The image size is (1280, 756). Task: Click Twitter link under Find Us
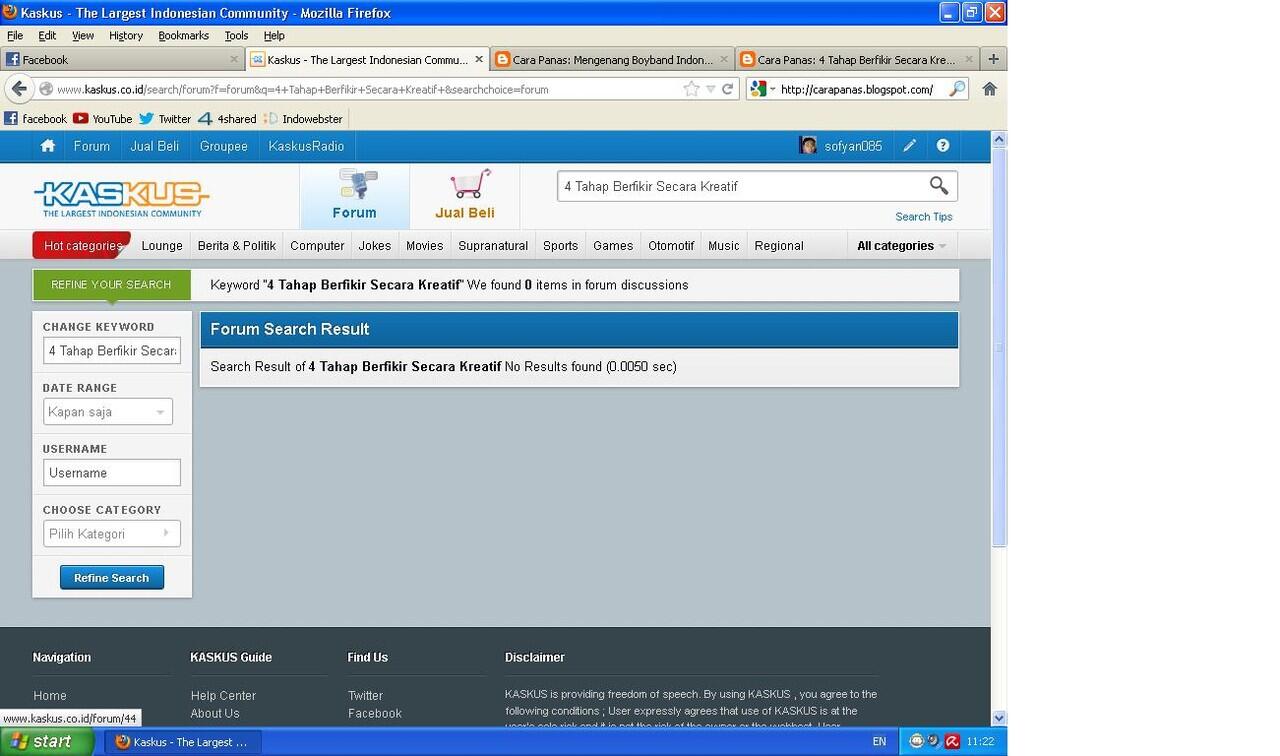tap(365, 696)
